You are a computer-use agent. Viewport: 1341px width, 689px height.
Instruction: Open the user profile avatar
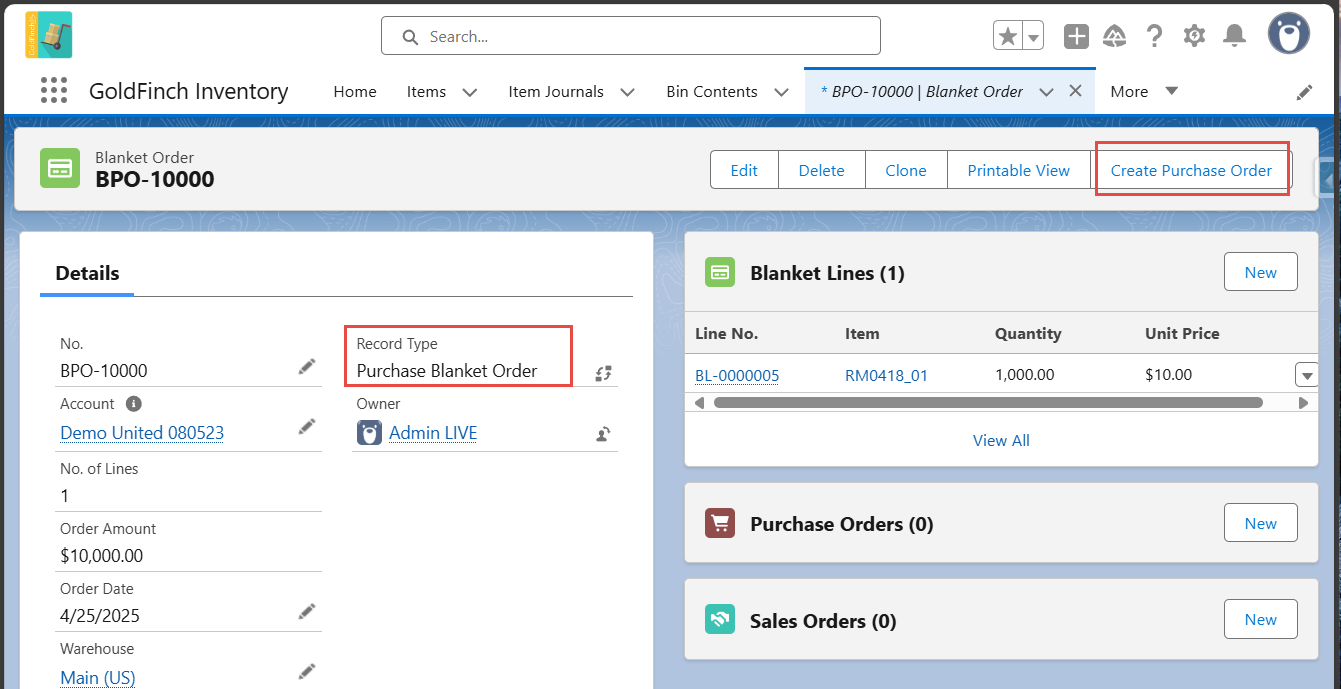(x=1289, y=35)
